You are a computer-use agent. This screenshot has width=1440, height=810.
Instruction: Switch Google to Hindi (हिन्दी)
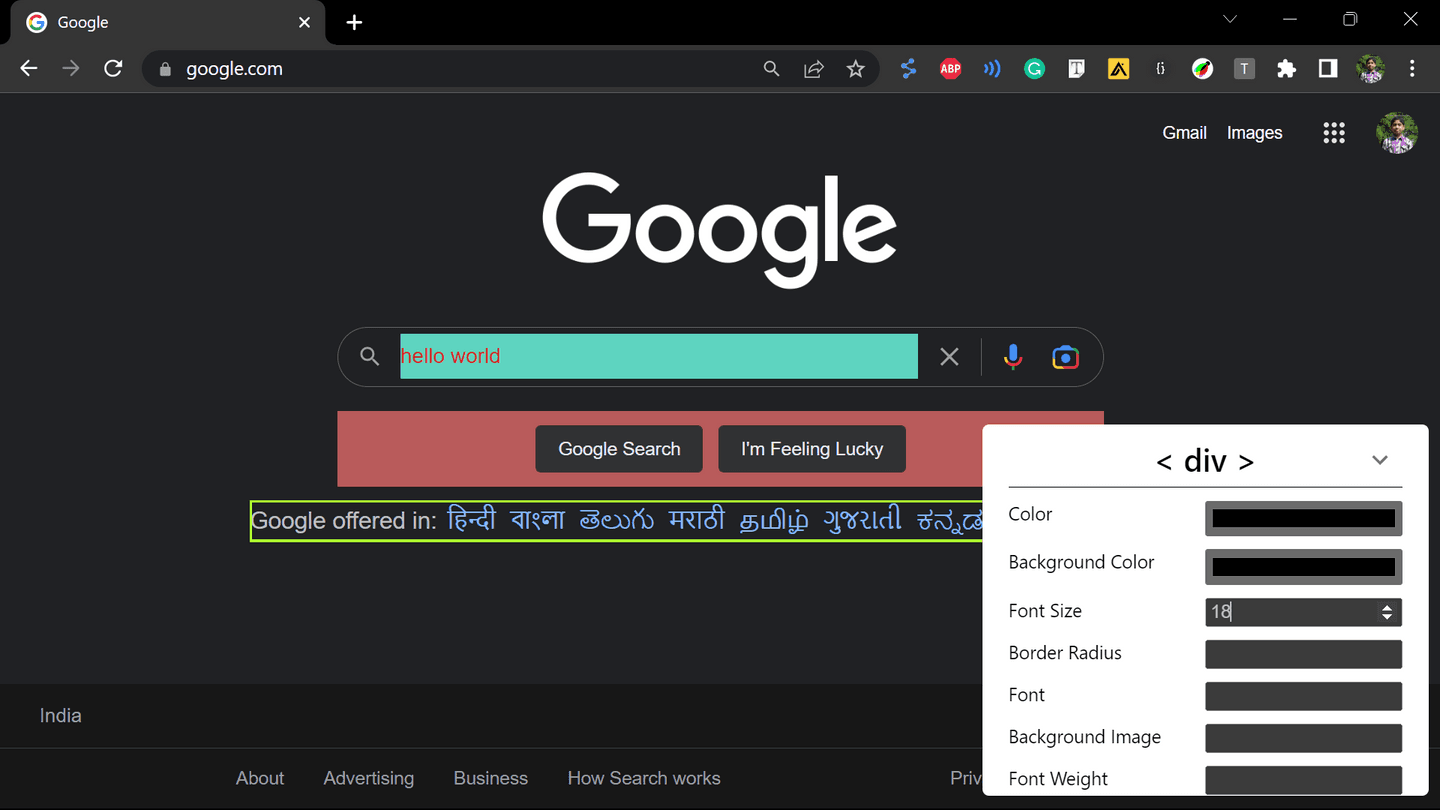pyautogui.click(x=472, y=520)
